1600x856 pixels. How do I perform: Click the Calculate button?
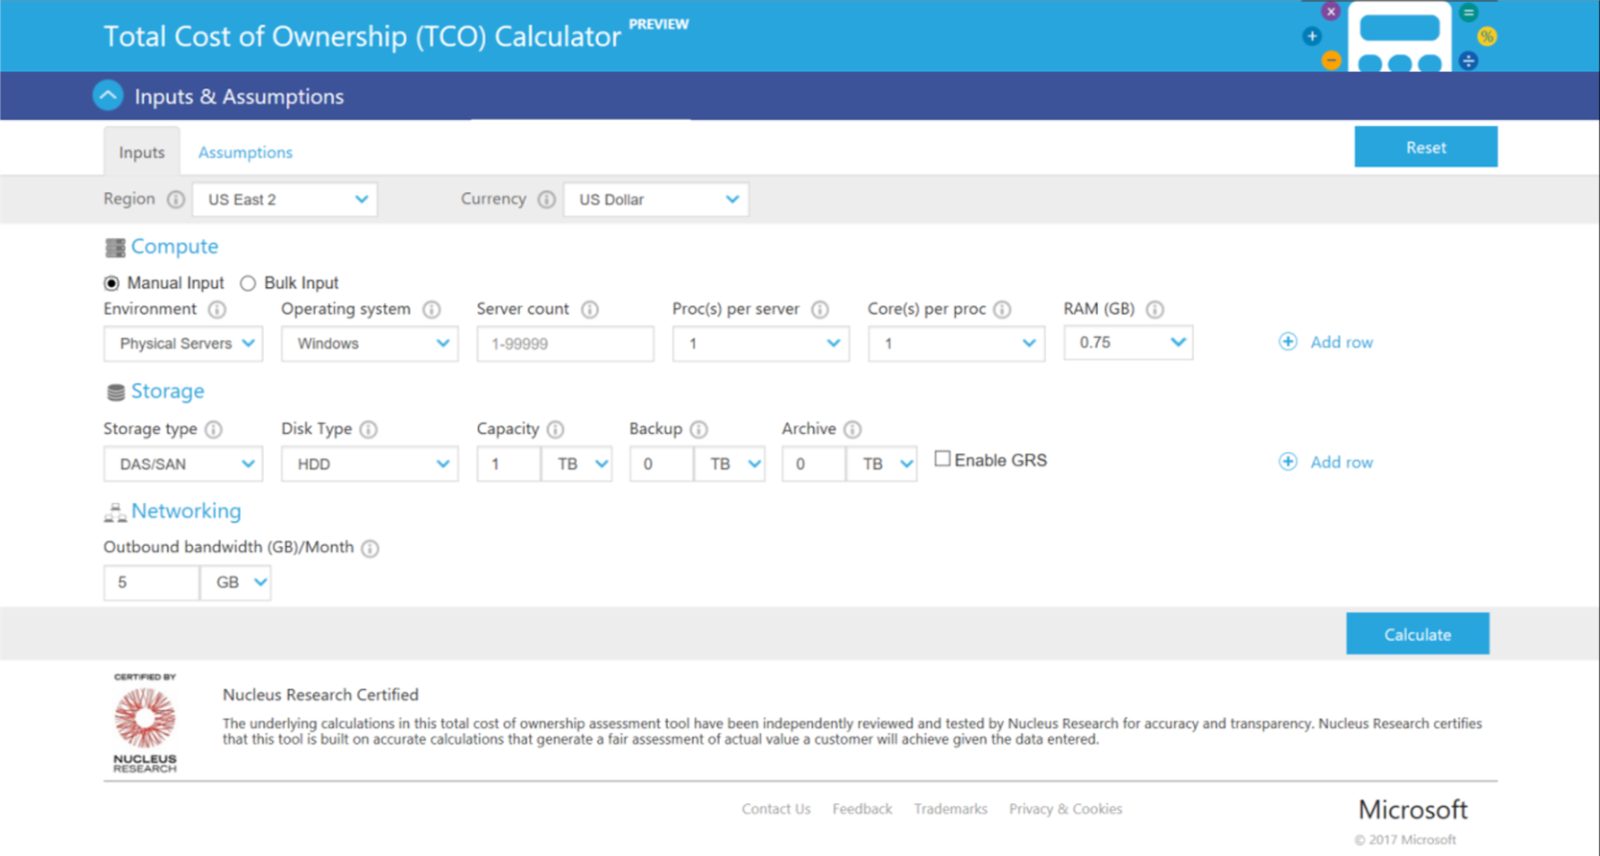point(1417,634)
